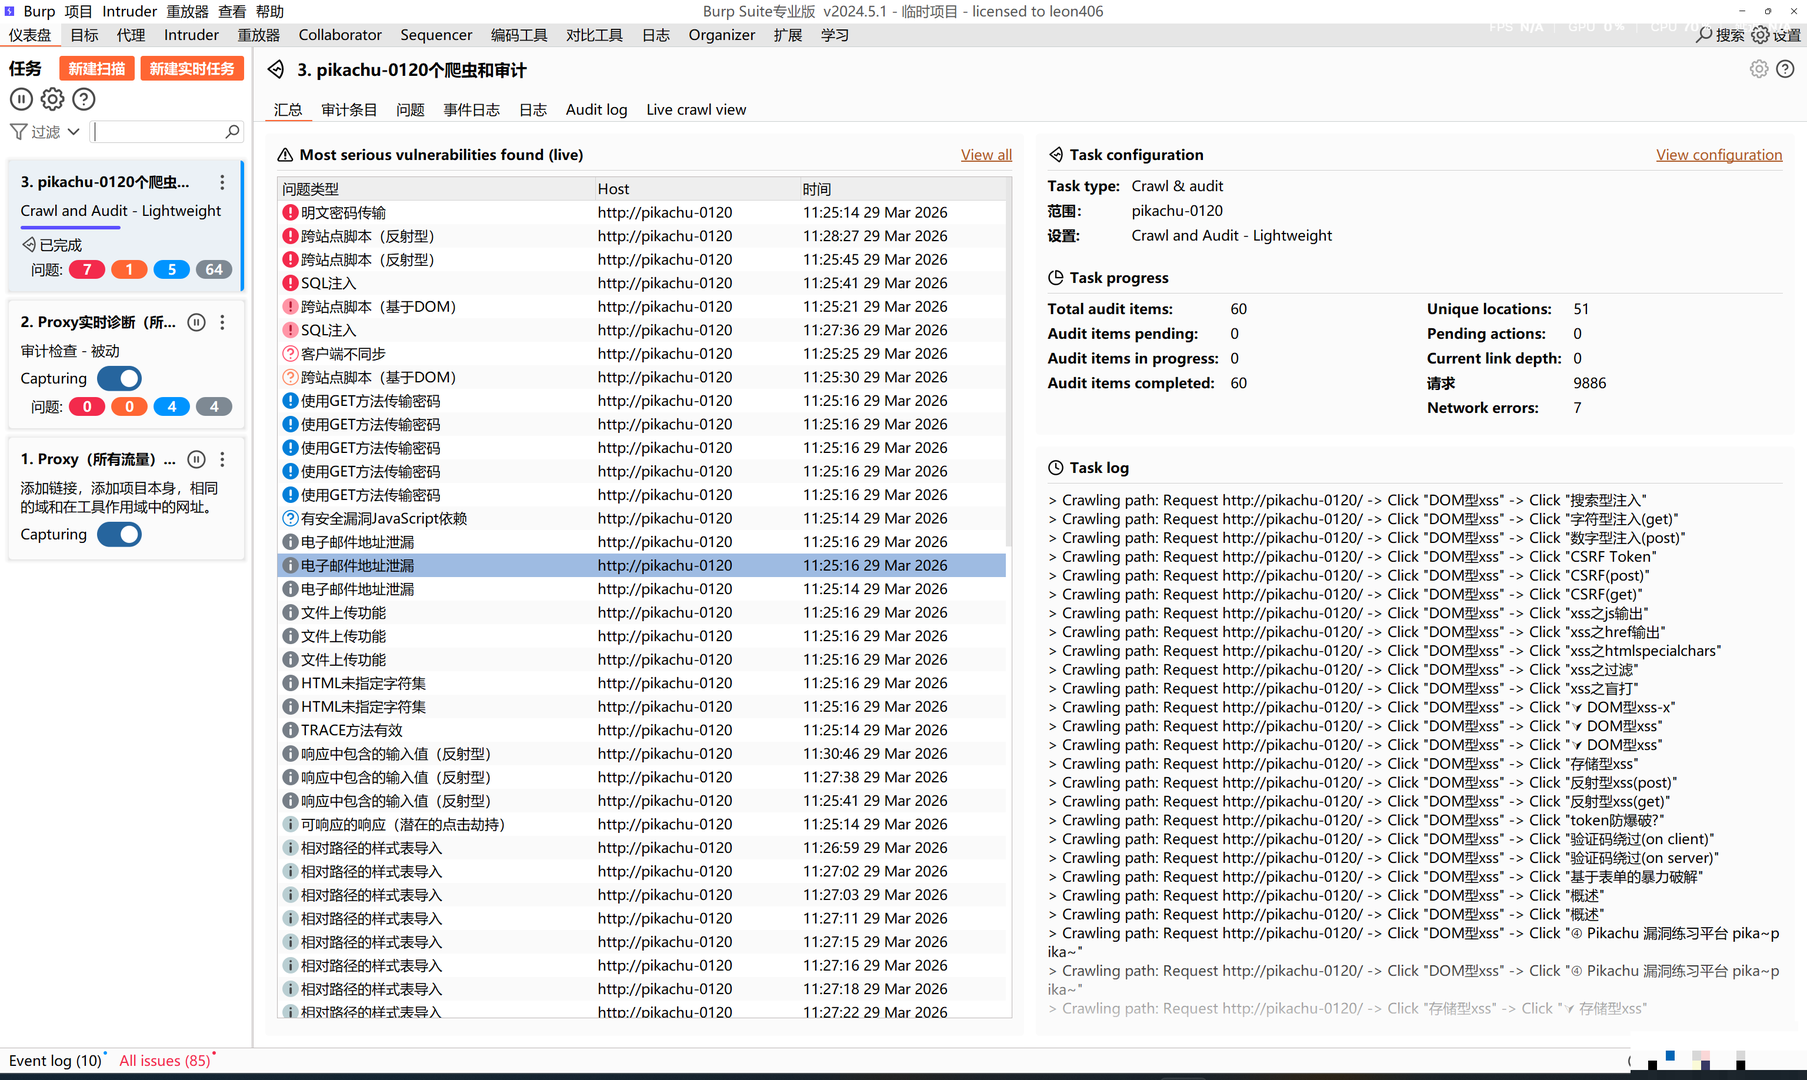The width and height of the screenshot is (1807, 1080).
Task: Select the 明文密码传输 issue row
Action: tap(641, 212)
